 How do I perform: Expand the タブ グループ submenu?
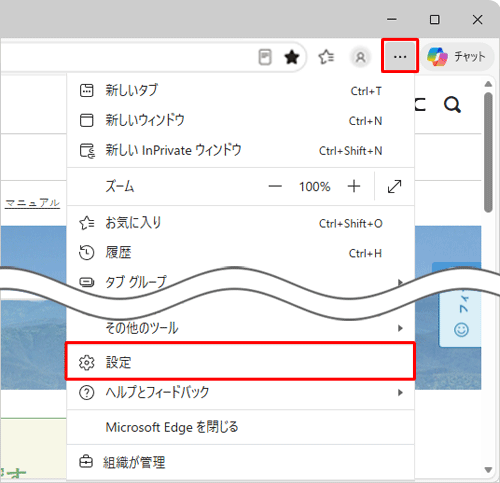point(240,282)
